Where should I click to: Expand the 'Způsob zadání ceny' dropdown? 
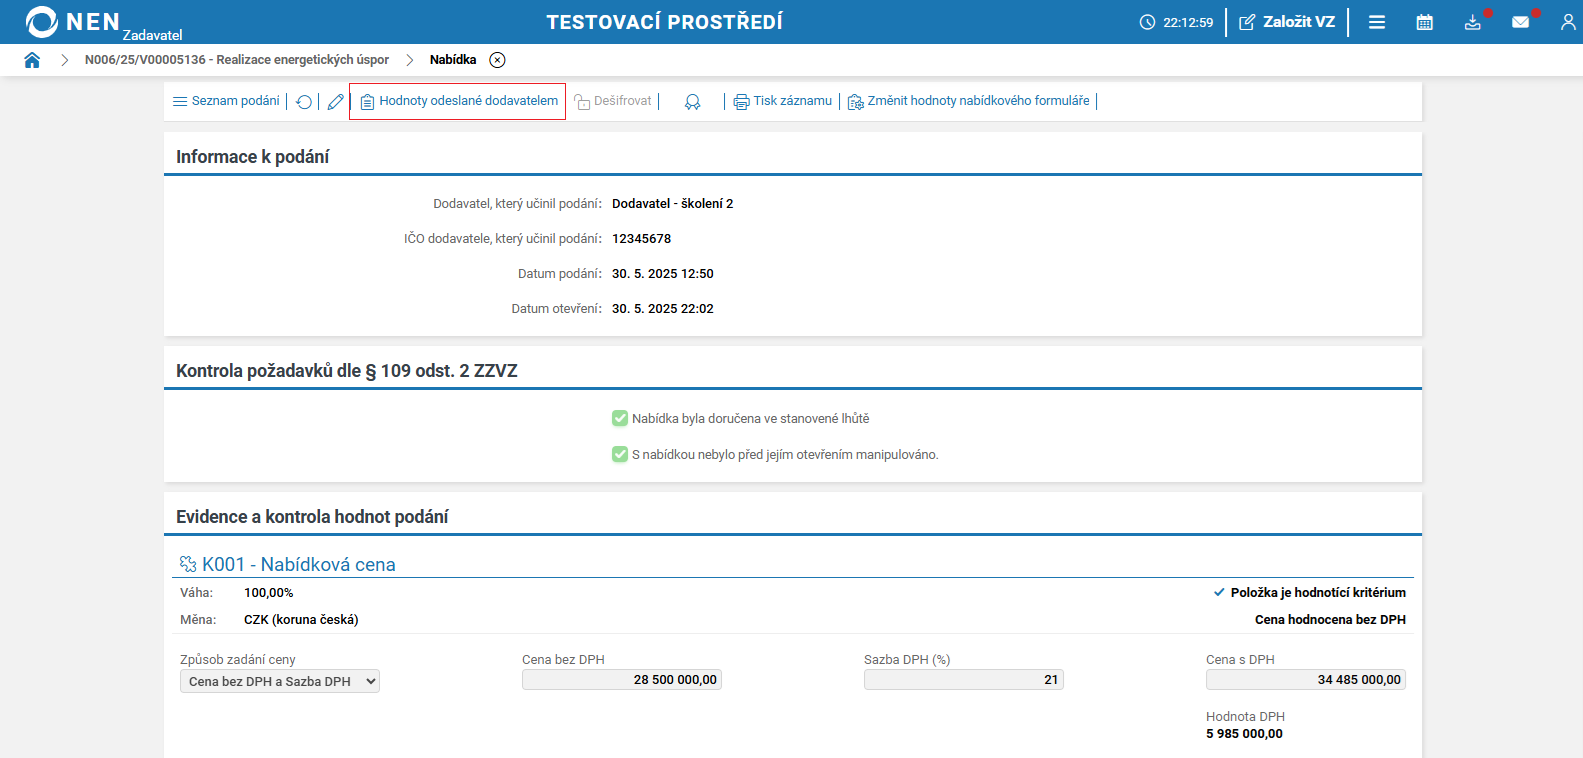pyautogui.click(x=280, y=681)
